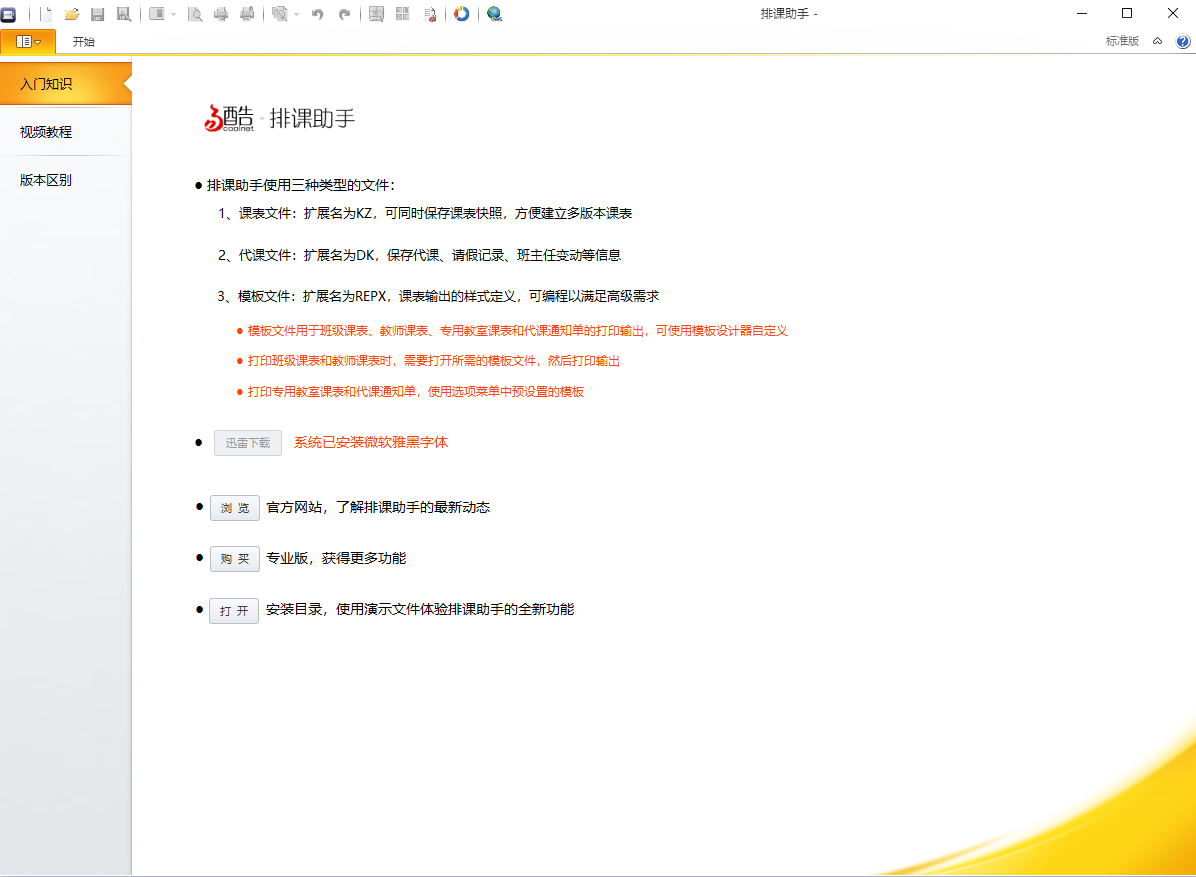Click 购买 to buy the professional version

click(x=234, y=559)
